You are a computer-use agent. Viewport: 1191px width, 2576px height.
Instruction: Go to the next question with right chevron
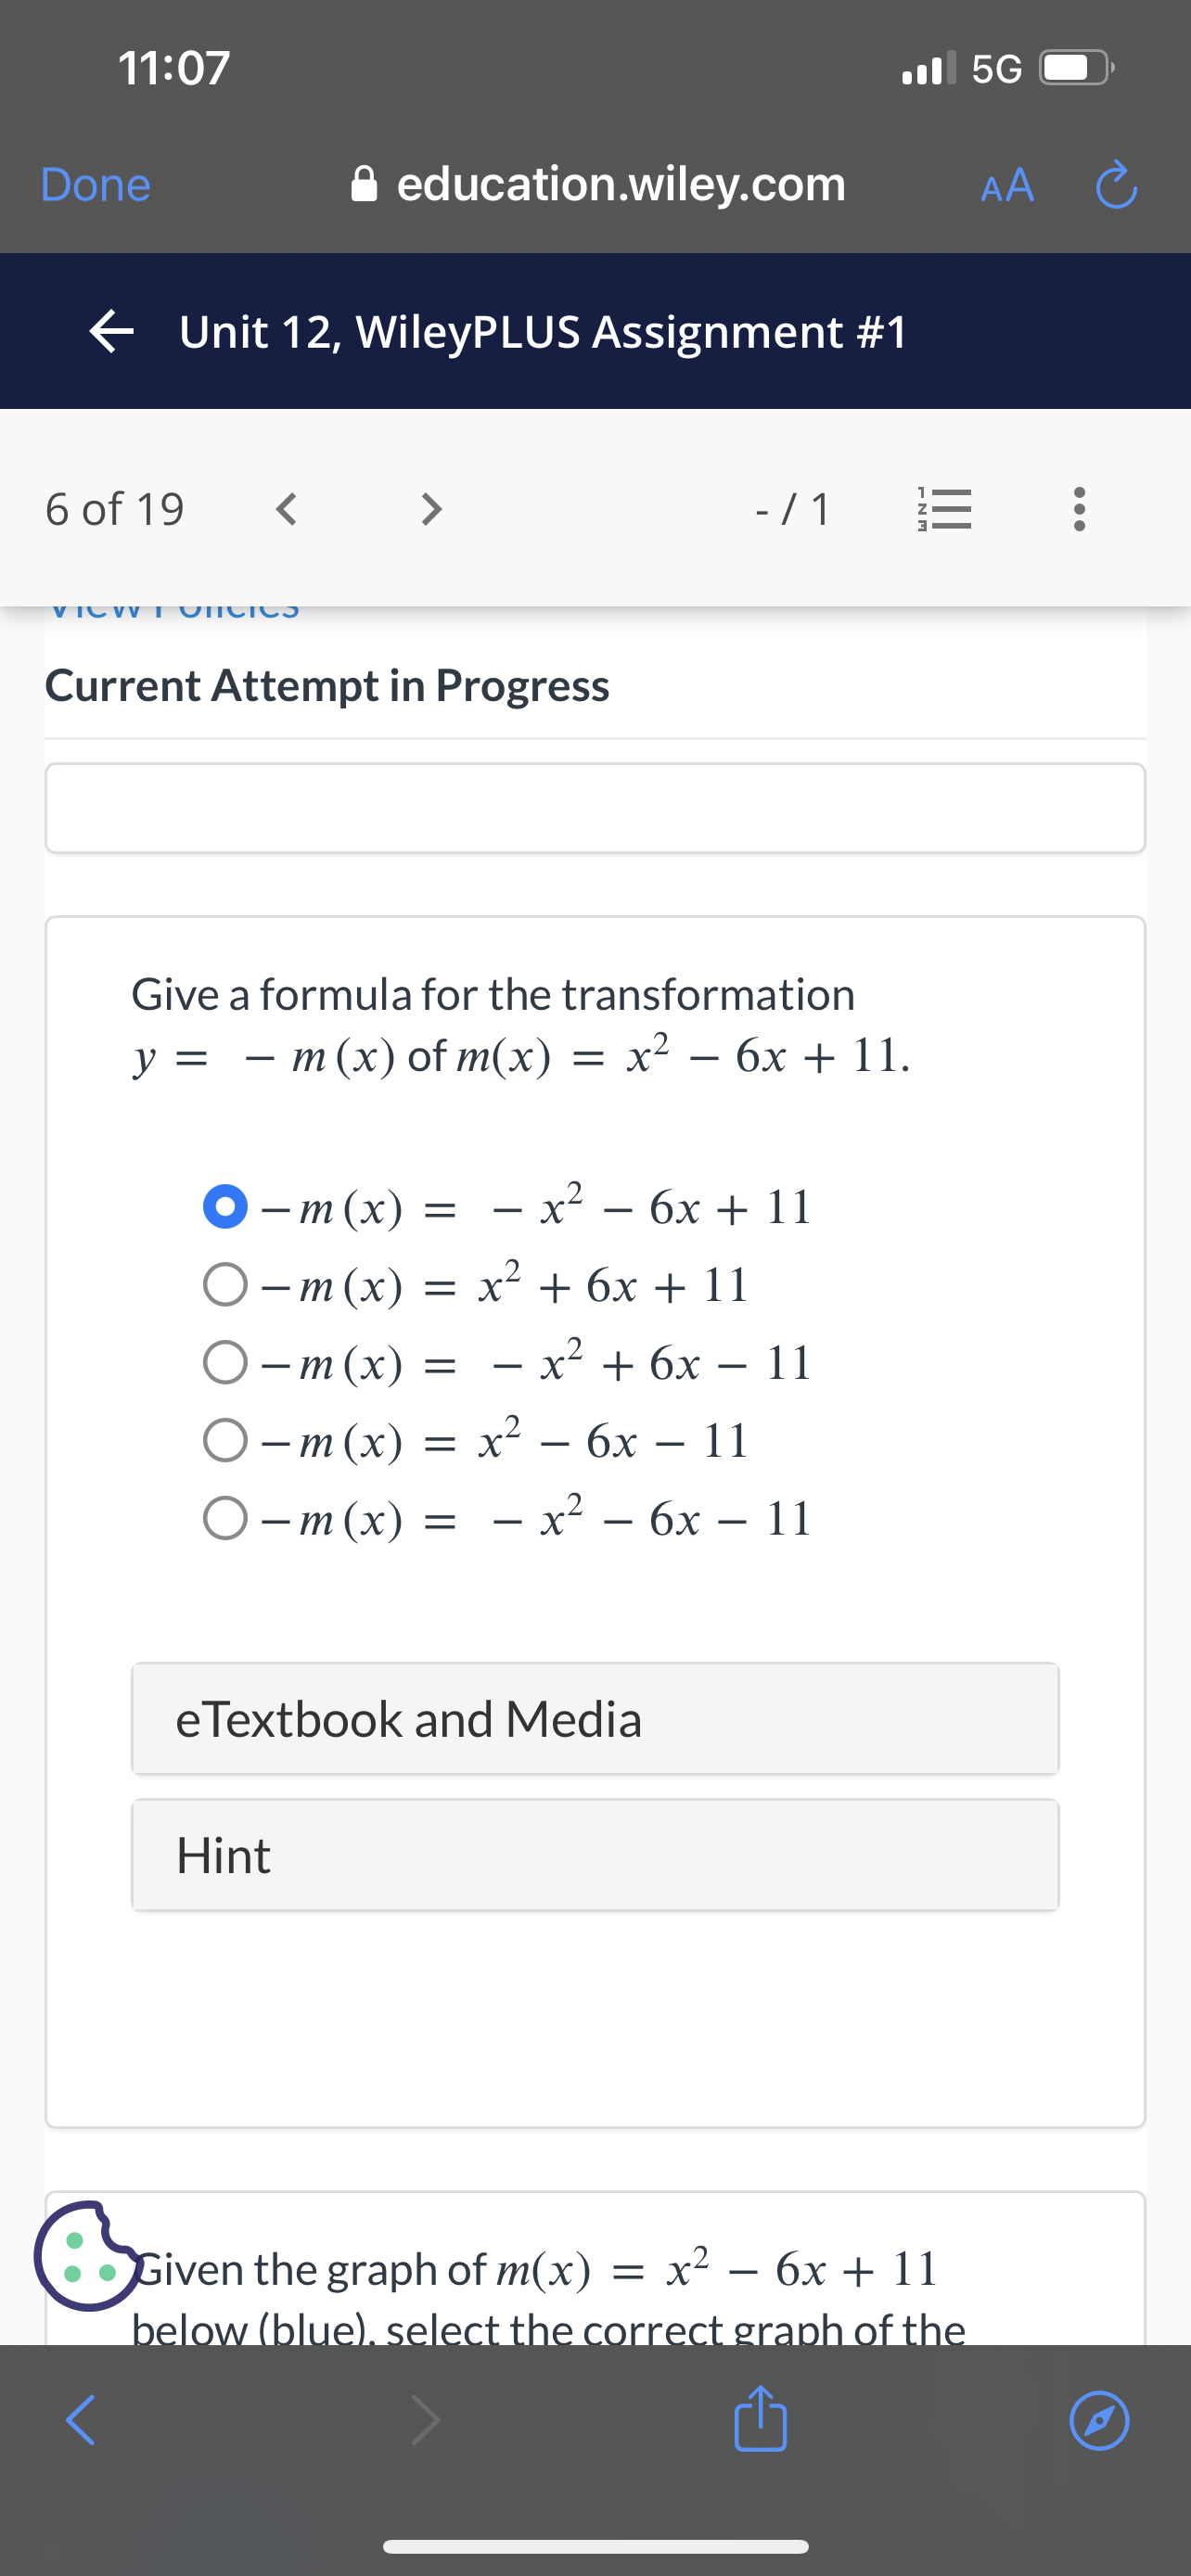click(x=430, y=508)
